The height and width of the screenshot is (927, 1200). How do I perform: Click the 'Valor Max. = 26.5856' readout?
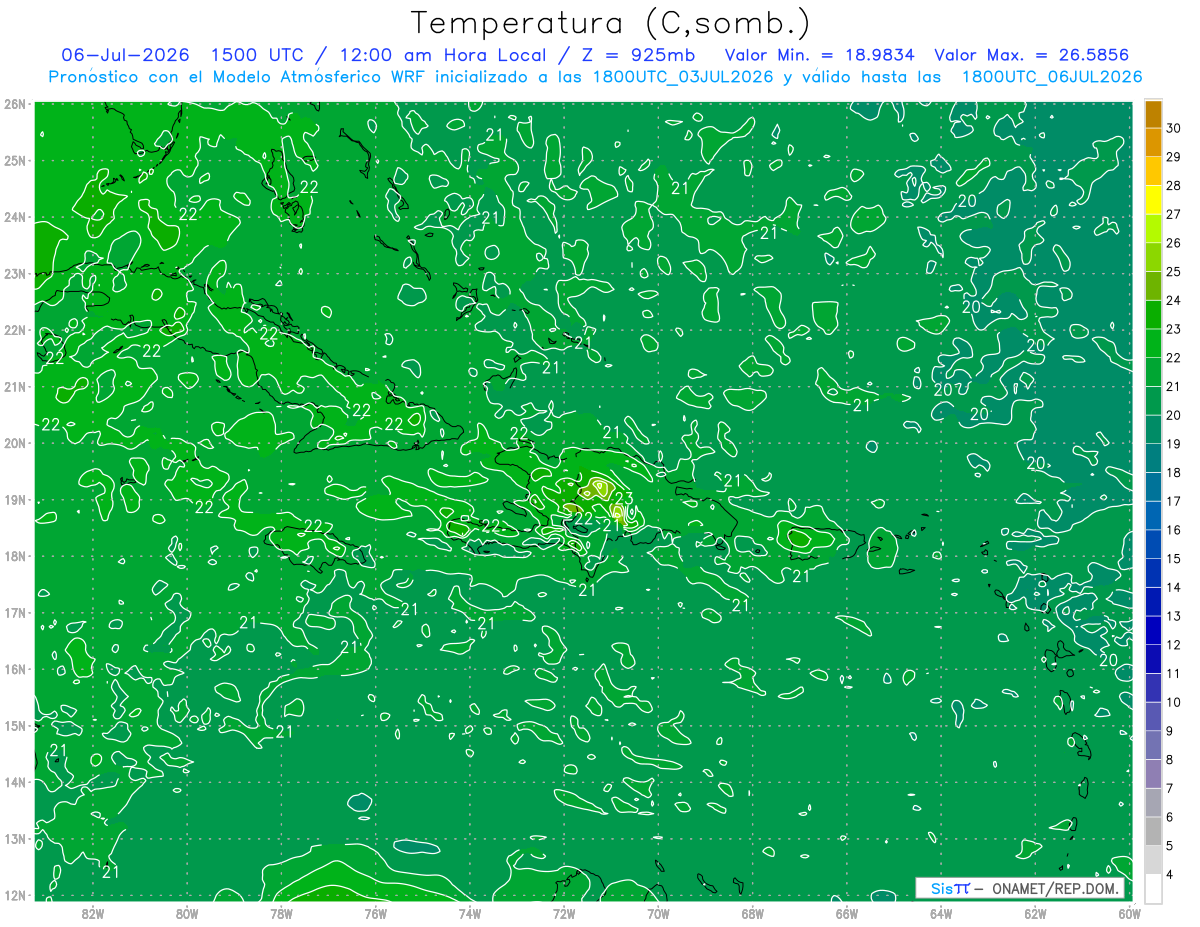tap(1034, 55)
